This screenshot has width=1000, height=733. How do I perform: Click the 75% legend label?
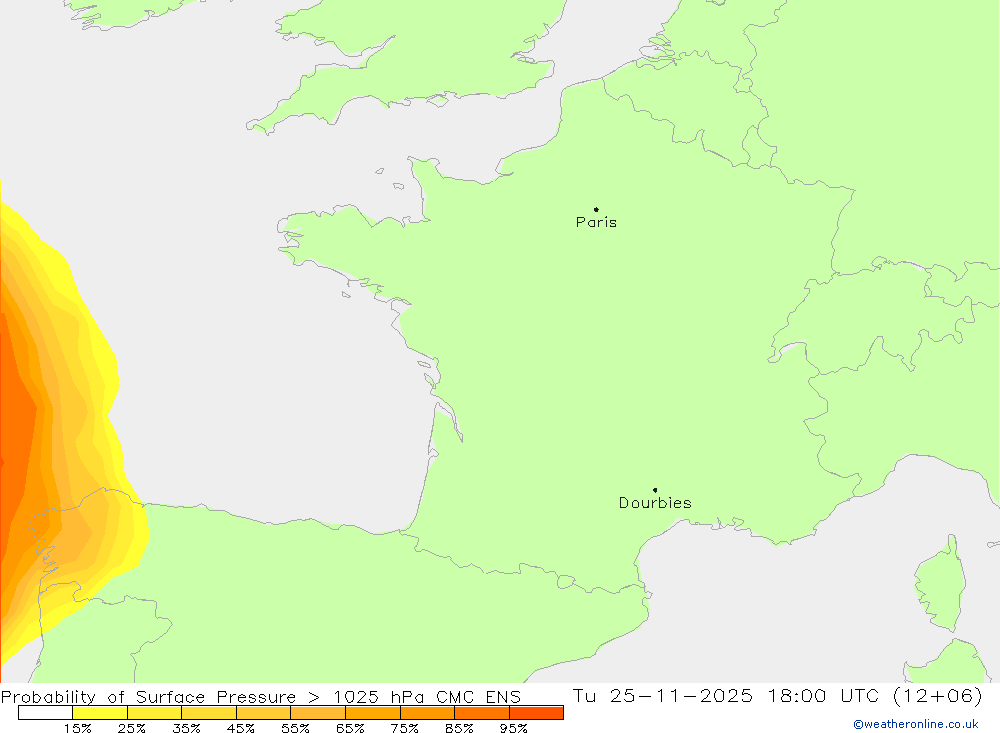tap(404, 728)
